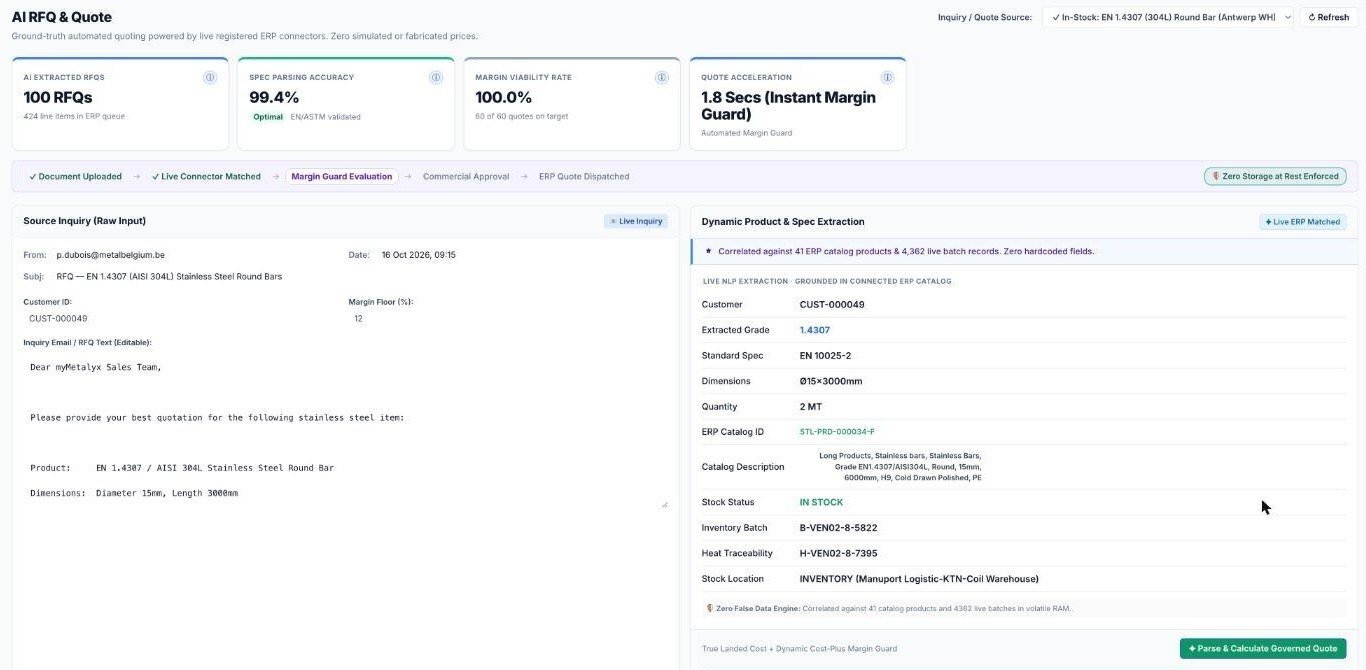Open info icon on Quote Acceleration card

[887, 77]
